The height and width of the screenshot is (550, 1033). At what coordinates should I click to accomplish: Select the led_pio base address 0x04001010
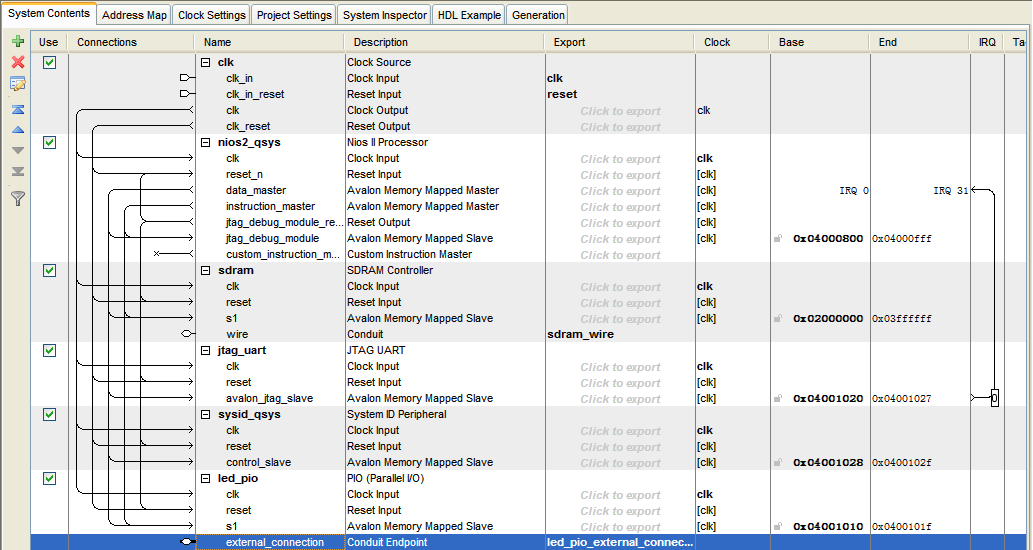coord(828,526)
